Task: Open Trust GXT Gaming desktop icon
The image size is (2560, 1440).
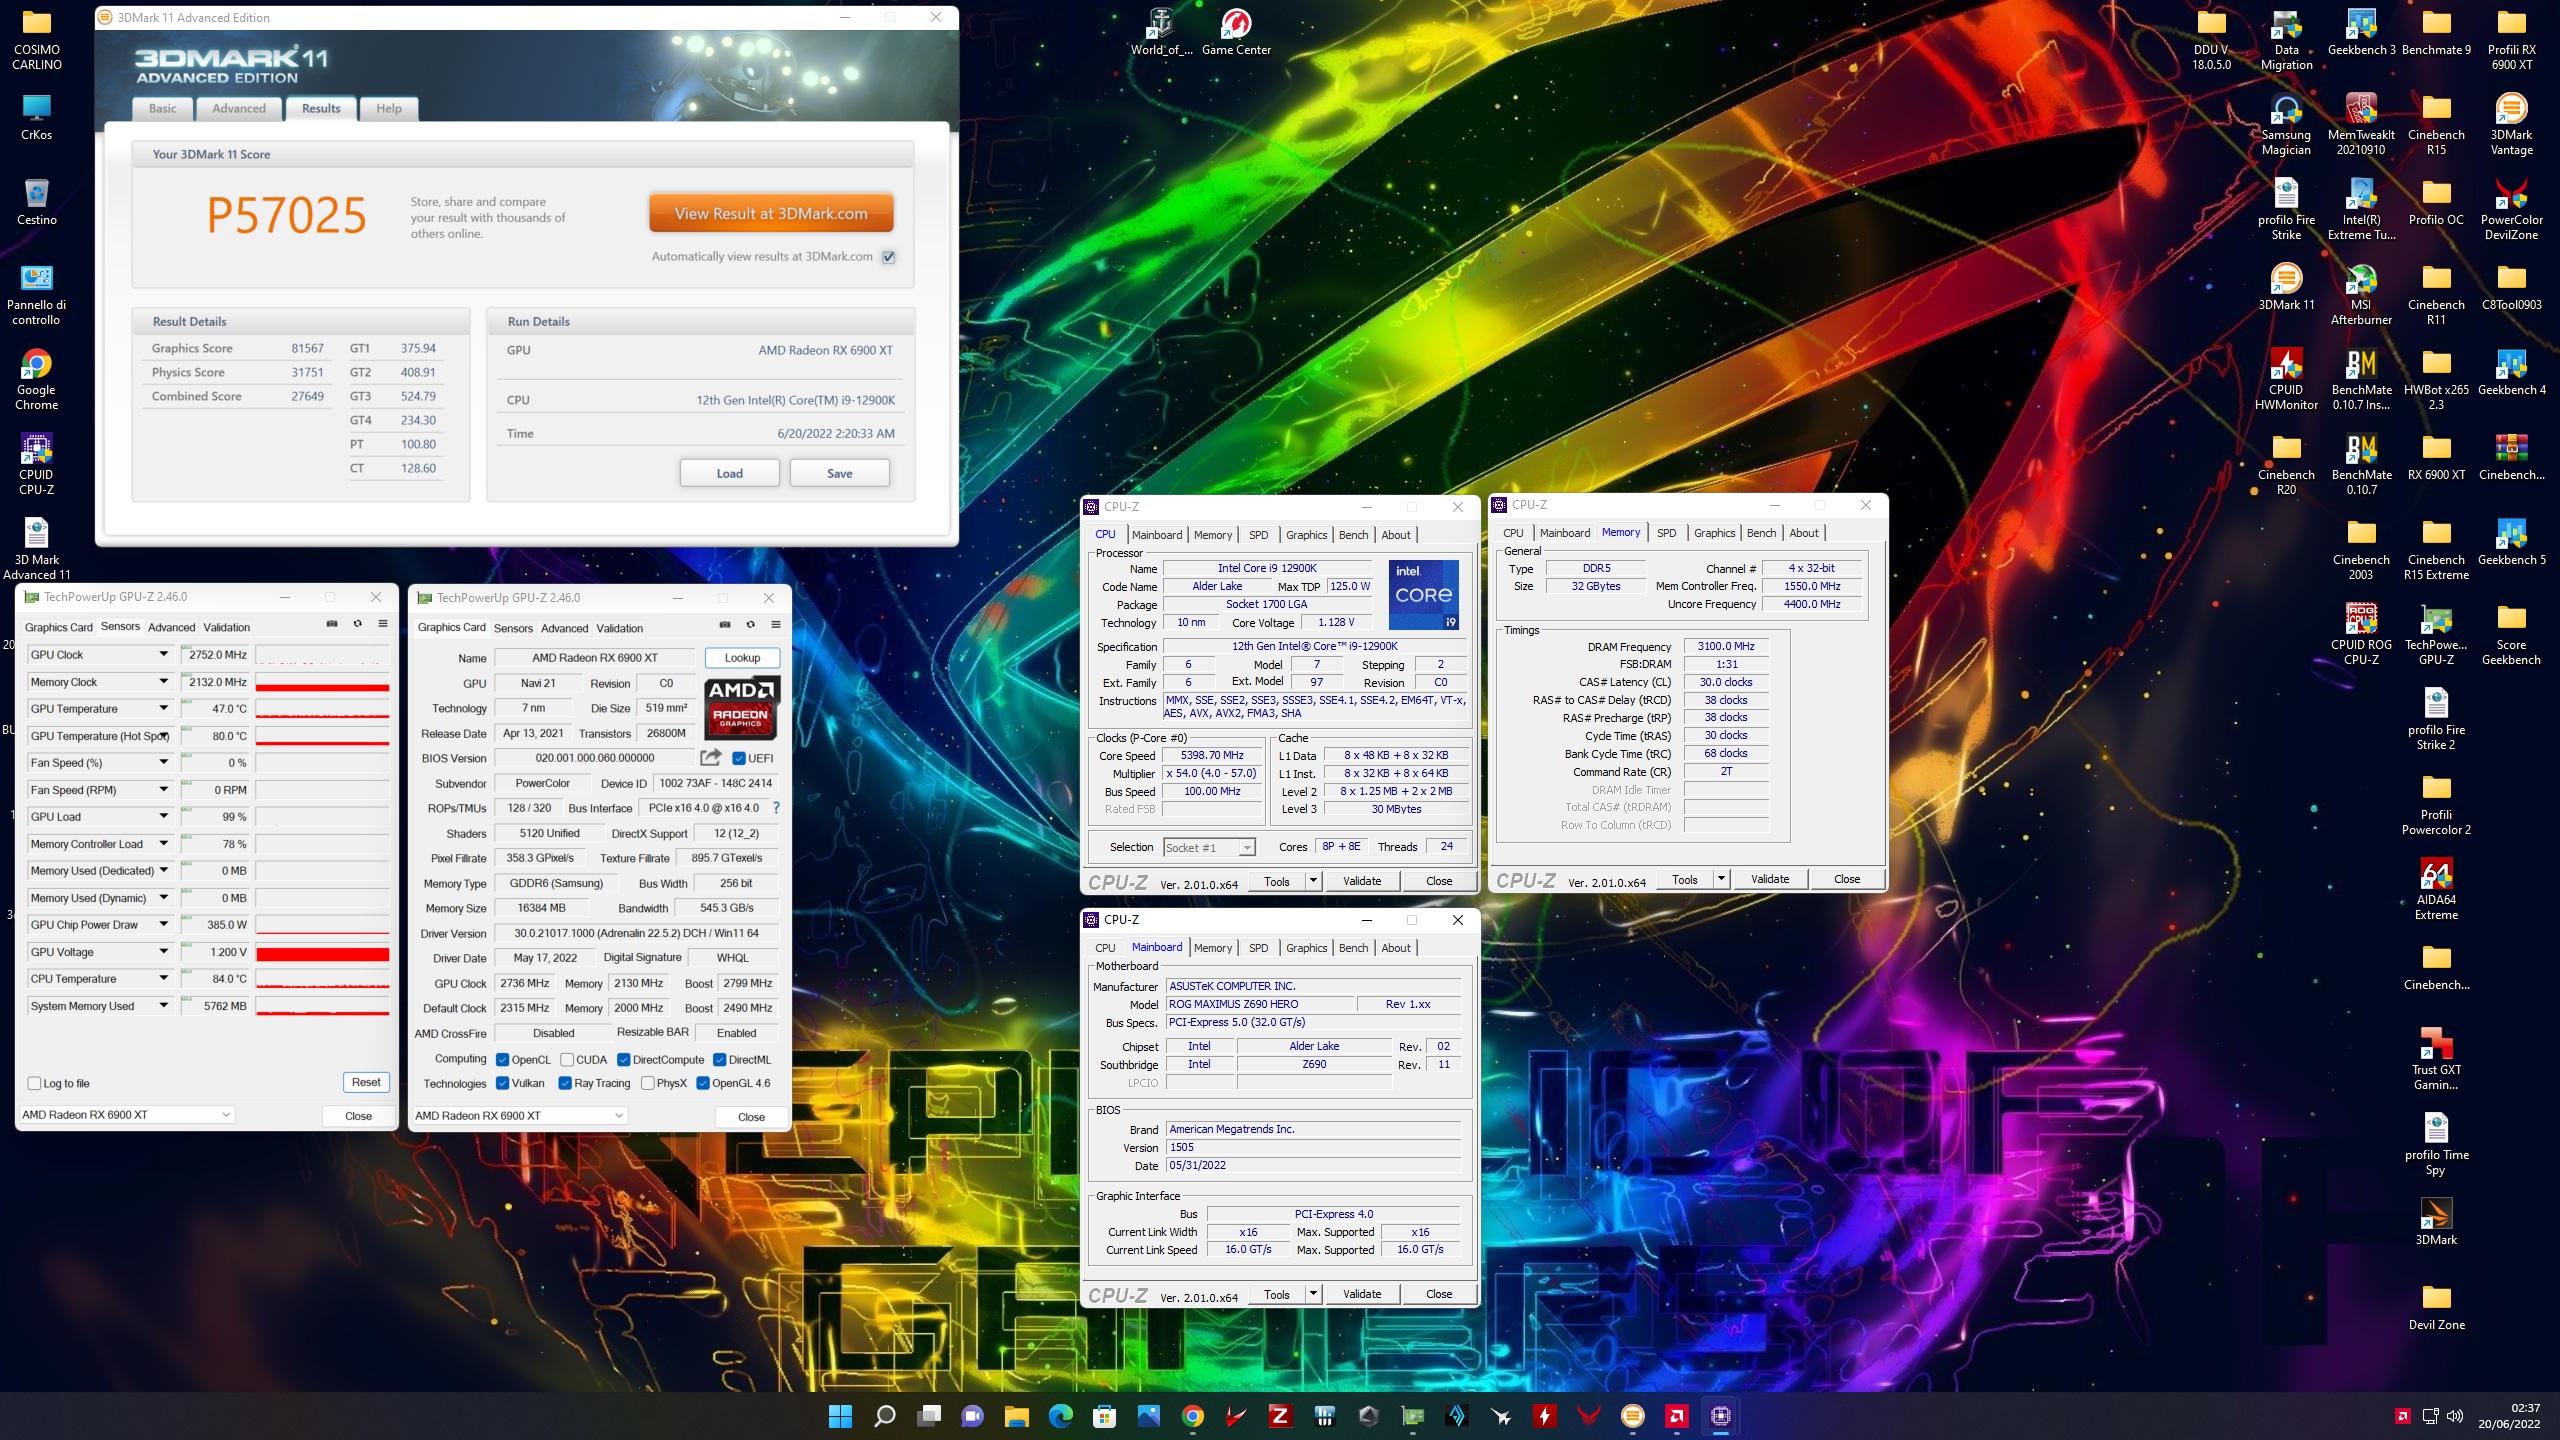Action: [2436, 1060]
